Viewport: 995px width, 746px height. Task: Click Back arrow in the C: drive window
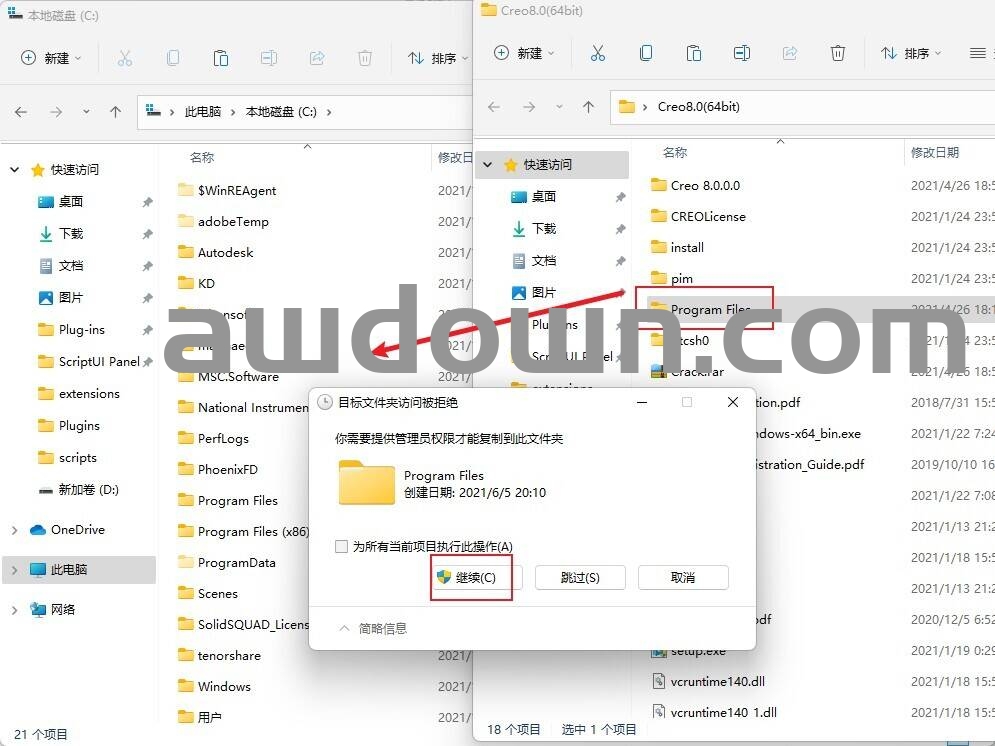tap(21, 112)
